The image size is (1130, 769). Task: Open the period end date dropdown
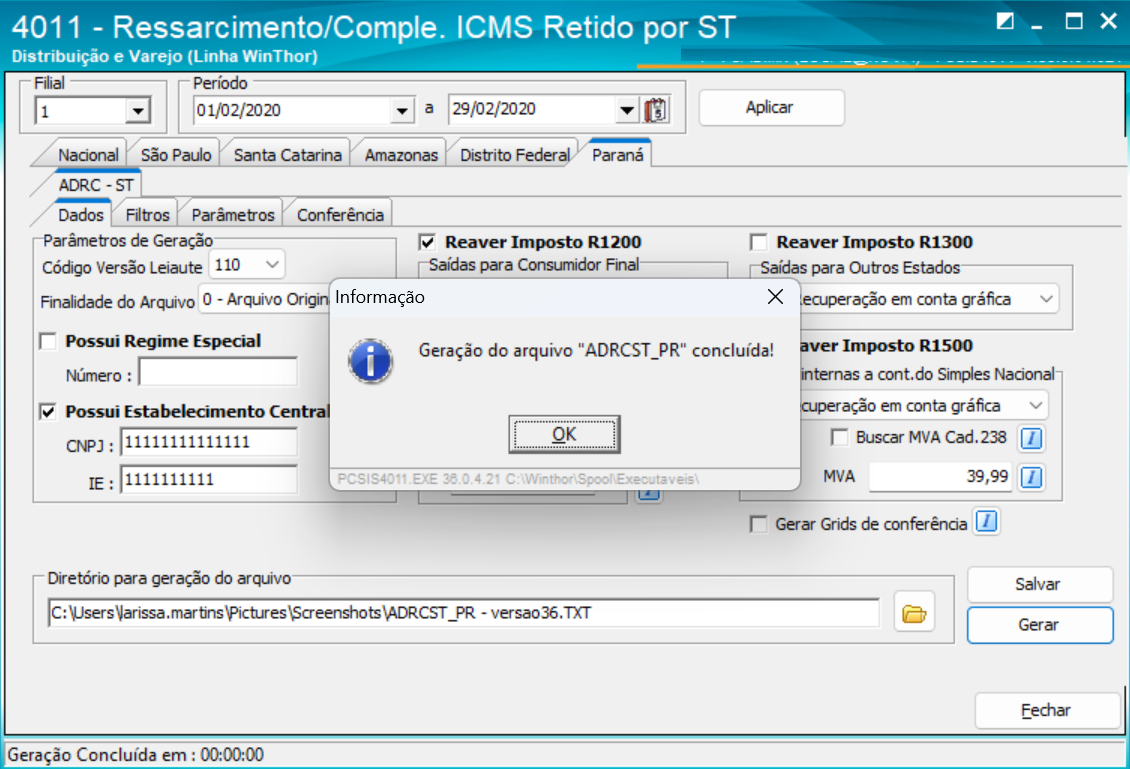pyautogui.click(x=627, y=111)
